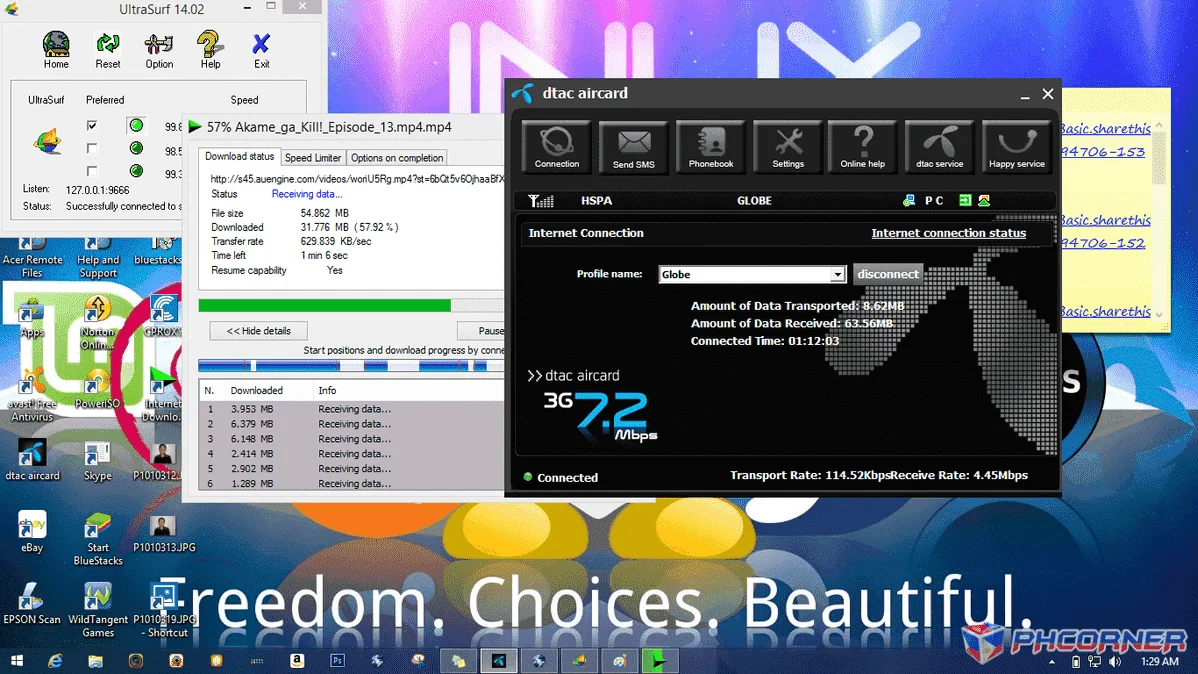
Task: Select the Norton Online desktop icon
Action: [x=98, y=322]
